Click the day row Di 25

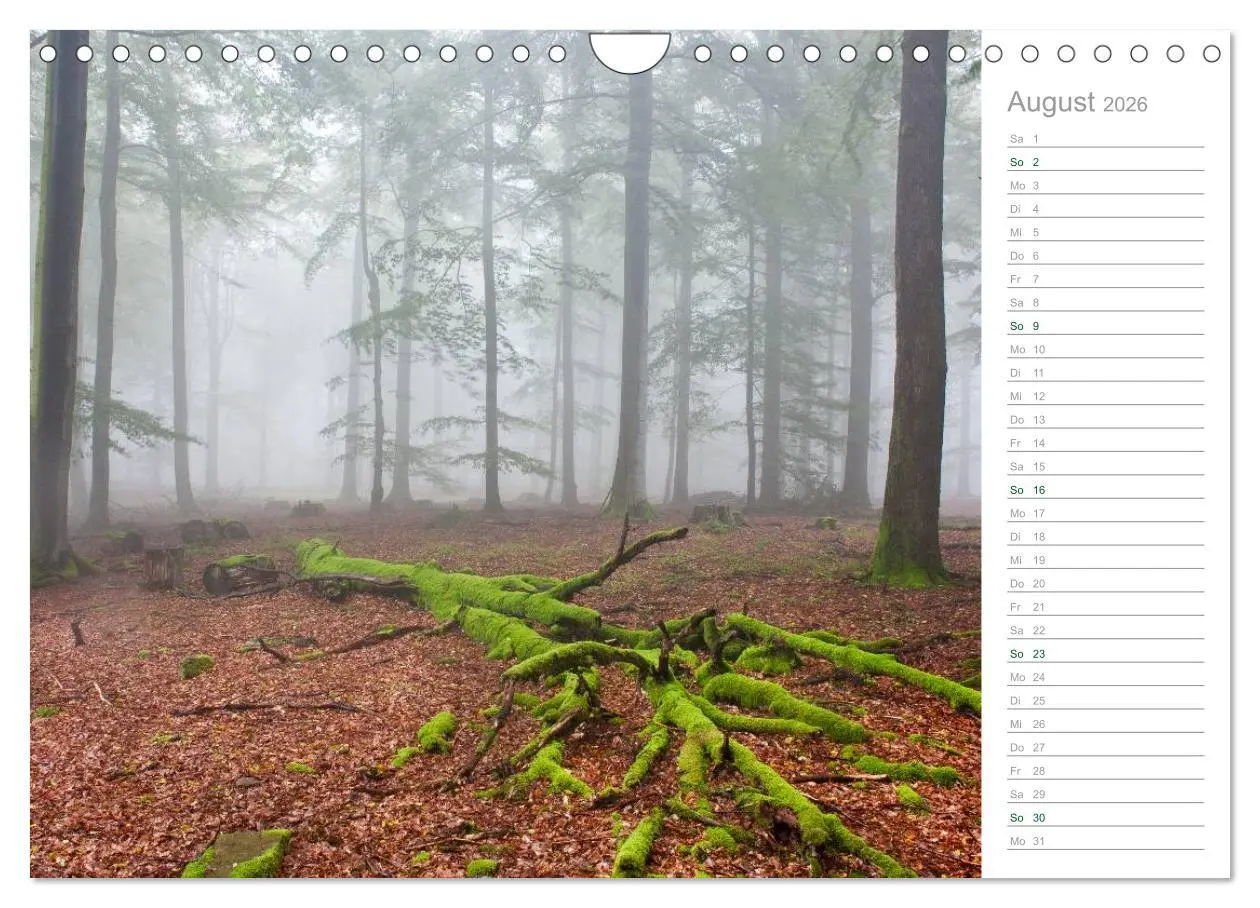coord(1105,700)
